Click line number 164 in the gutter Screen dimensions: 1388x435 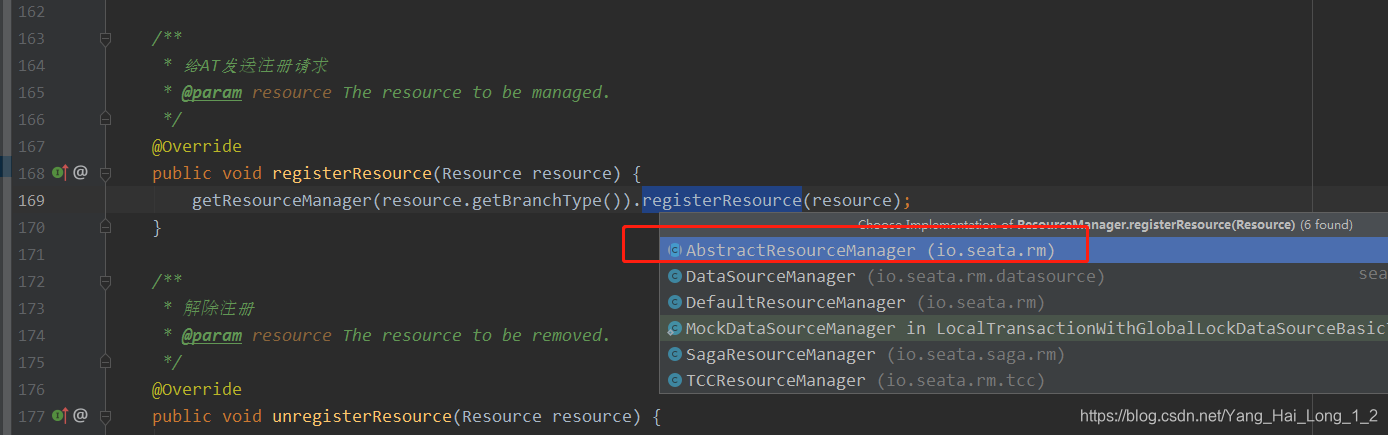[x=32, y=65]
